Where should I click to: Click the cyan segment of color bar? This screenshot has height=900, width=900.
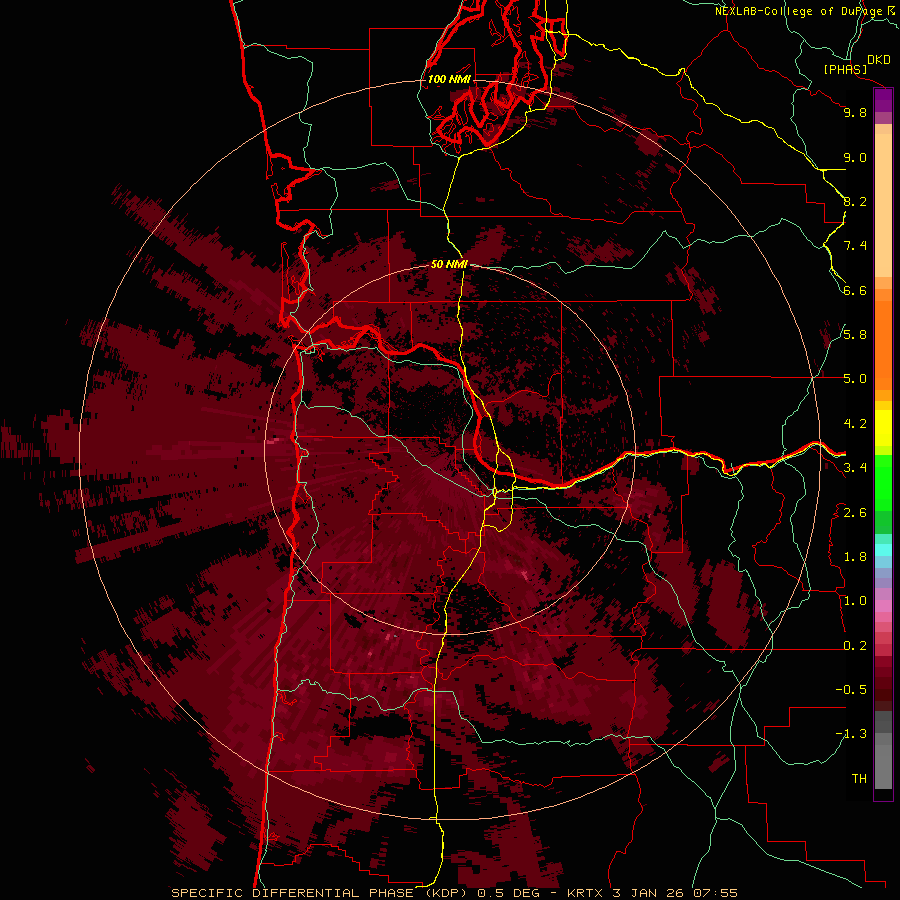click(x=883, y=550)
